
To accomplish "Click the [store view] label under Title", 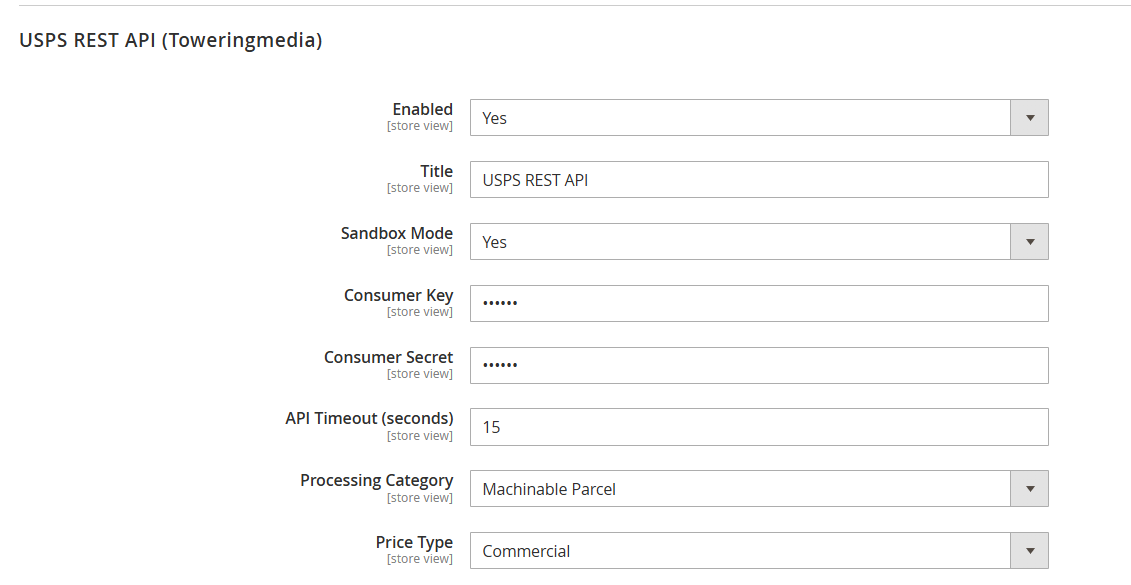I will [420, 187].
